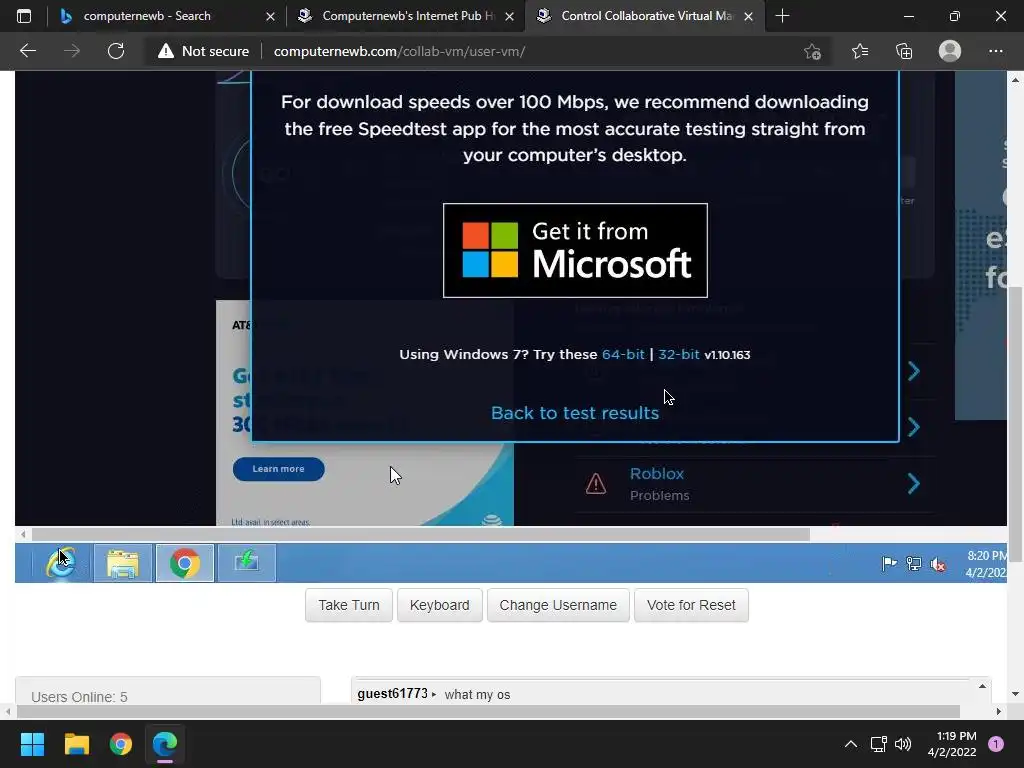Expand the Roblox row chevron arrow
Image resolution: width=1024 pixels, height=768 pixels.
pos(914,483)
